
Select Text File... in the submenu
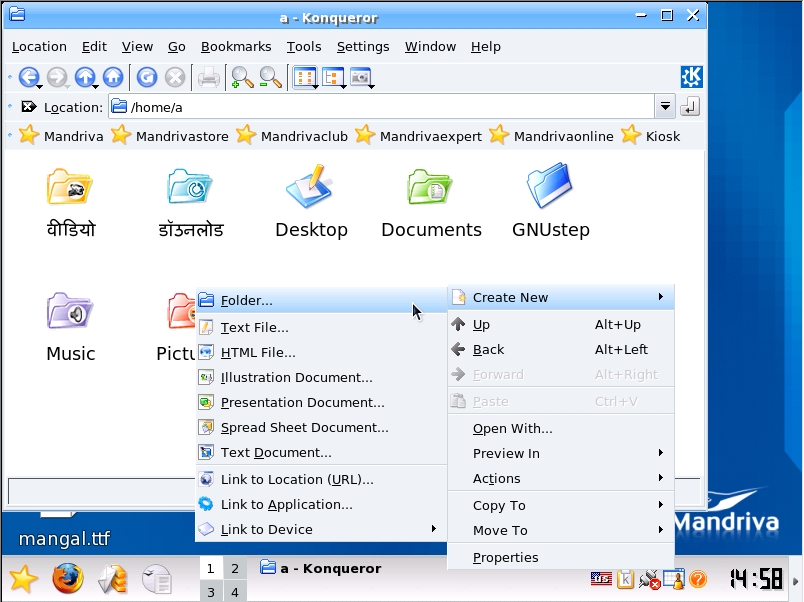click(x=254, y=327)
